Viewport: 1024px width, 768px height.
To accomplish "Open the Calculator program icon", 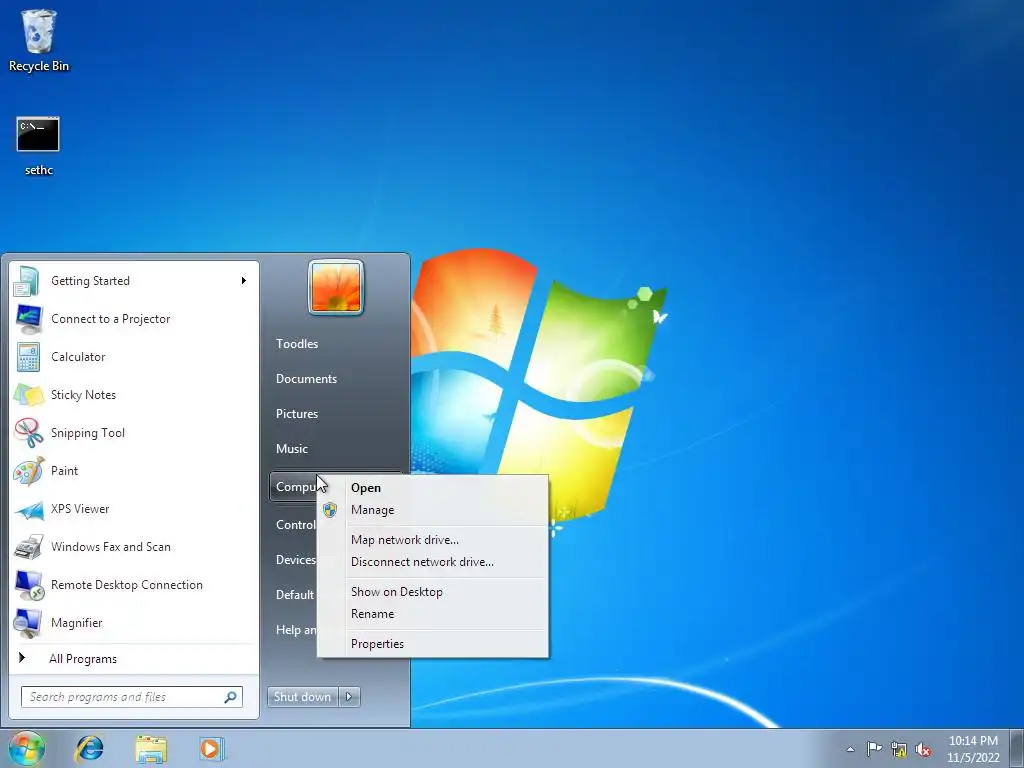I will pos(28,357).
